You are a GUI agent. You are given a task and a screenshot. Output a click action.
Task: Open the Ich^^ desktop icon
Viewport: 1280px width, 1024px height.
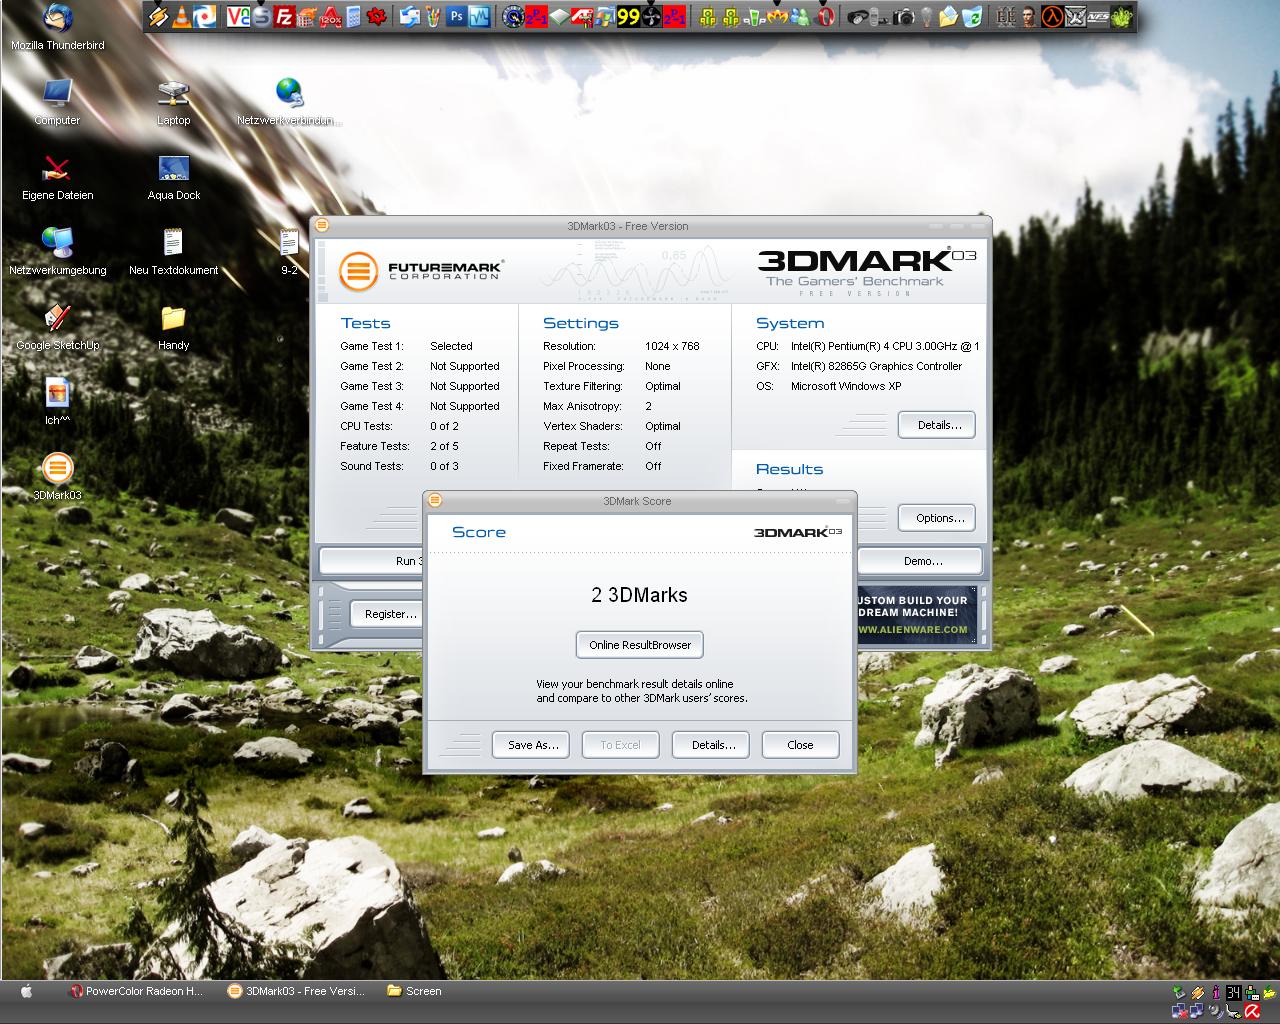click(57, 402)
